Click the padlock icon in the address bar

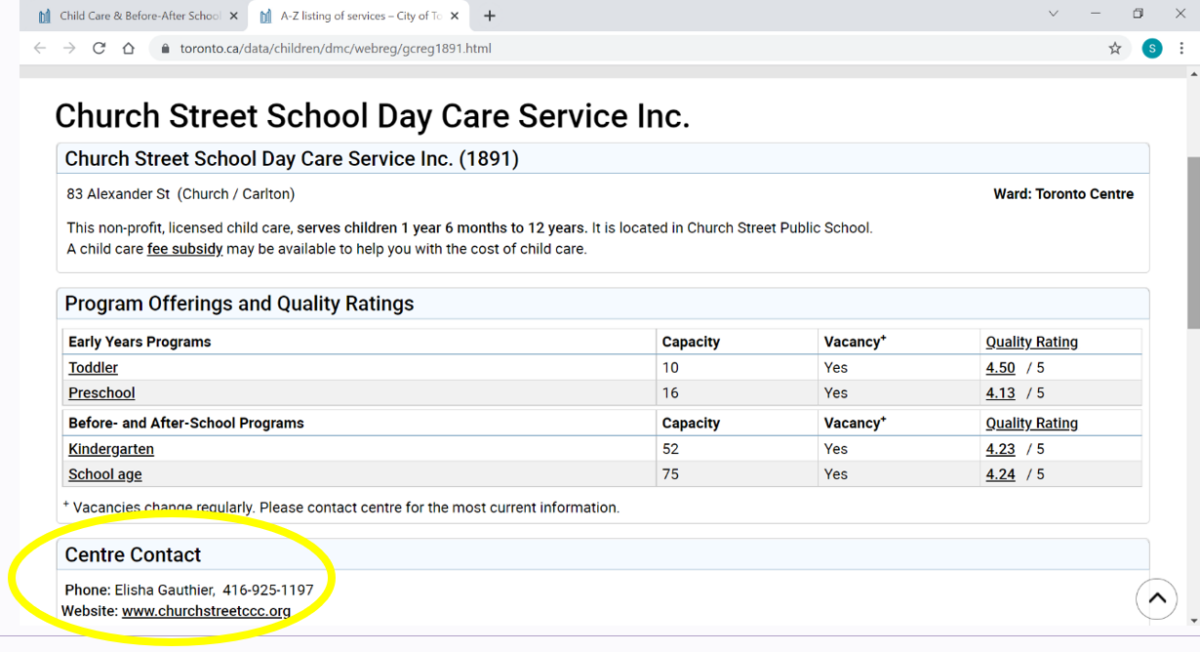pyautogui.click(x=165, y=47)
